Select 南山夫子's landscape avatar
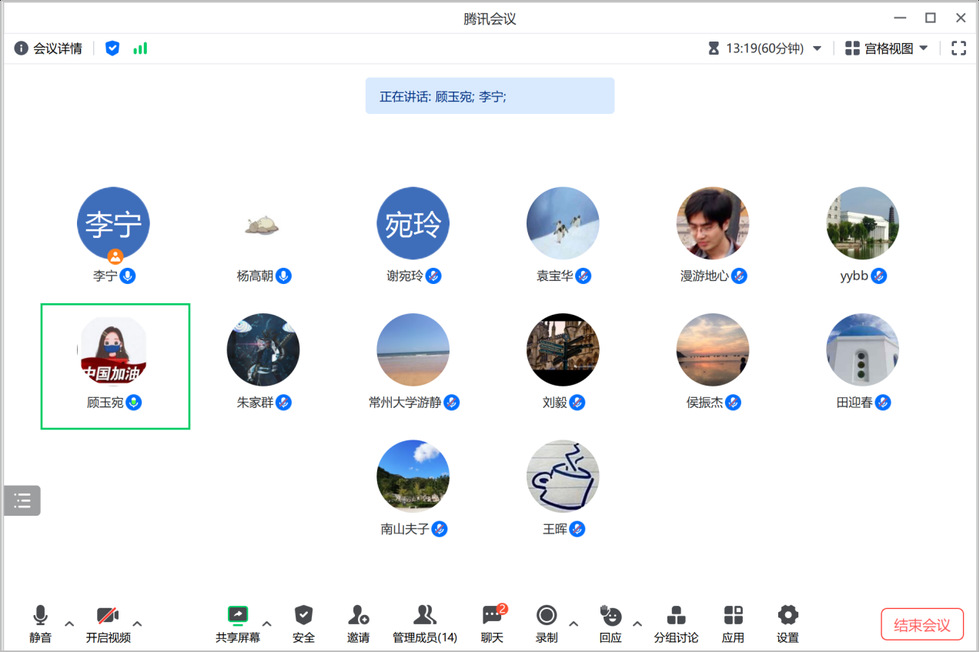This screenshot has height=652, width=979. (413, 477)
